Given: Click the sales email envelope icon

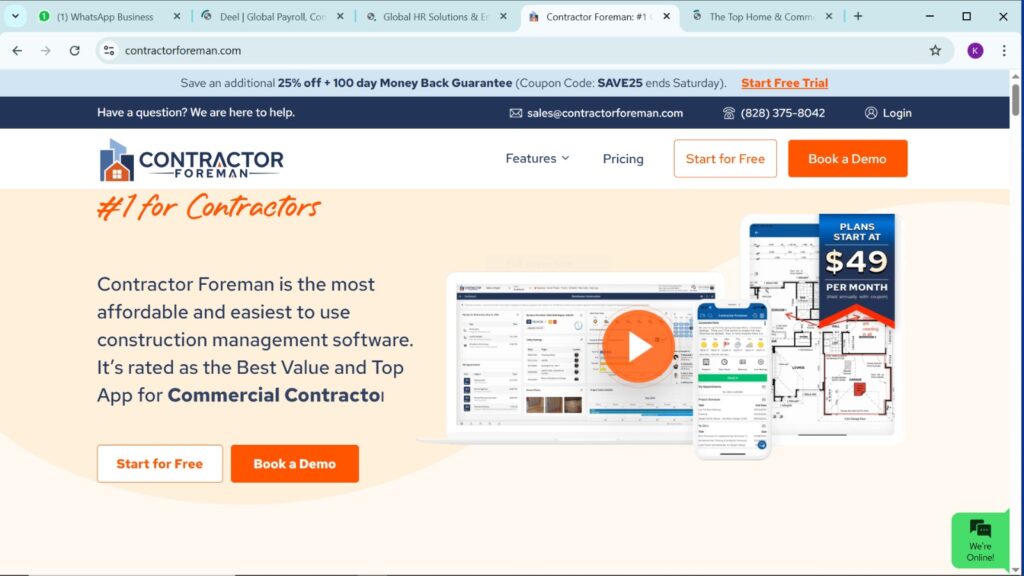Looking at the screenshot, I should tap(515, 113).
